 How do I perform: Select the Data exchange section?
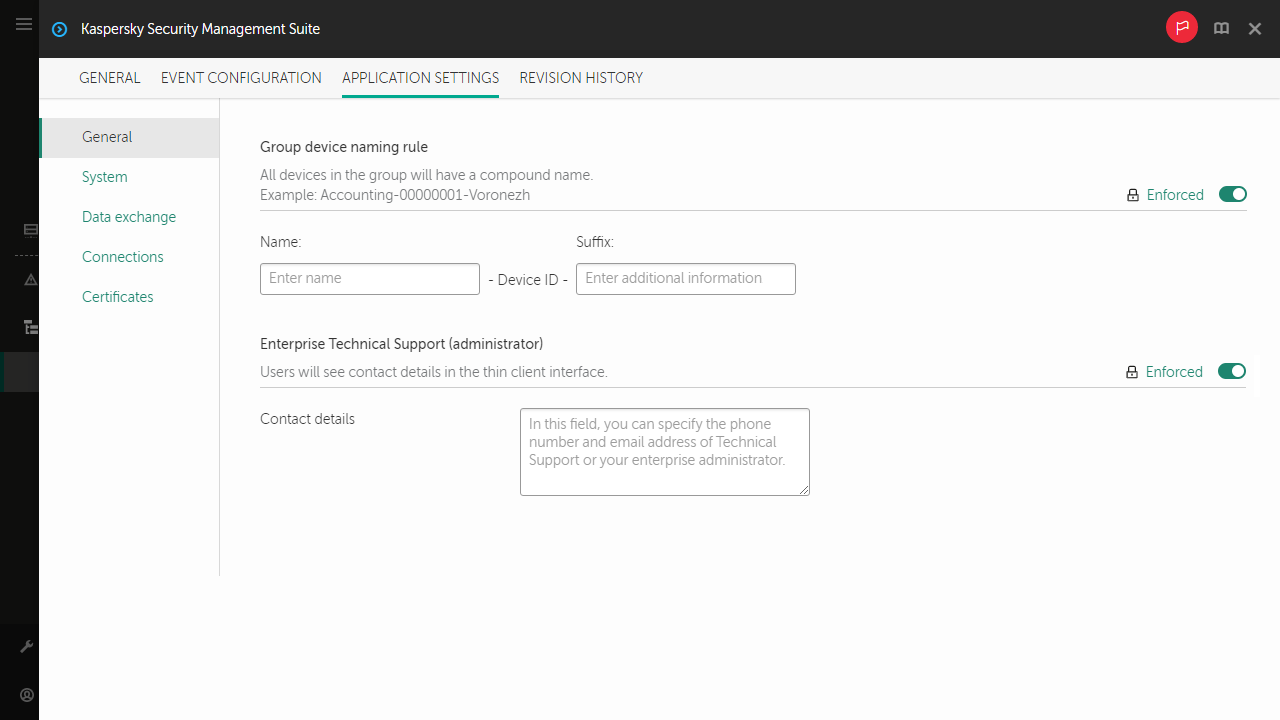pos(129,216)
